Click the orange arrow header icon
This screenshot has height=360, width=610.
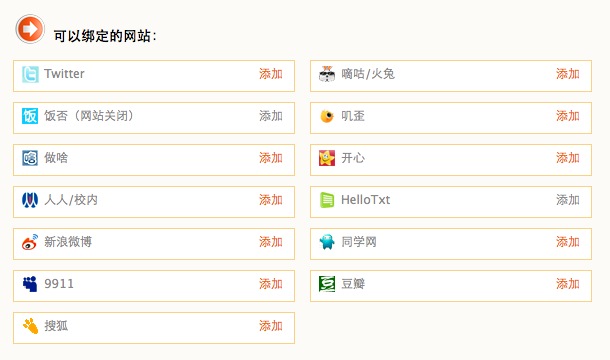30,29
